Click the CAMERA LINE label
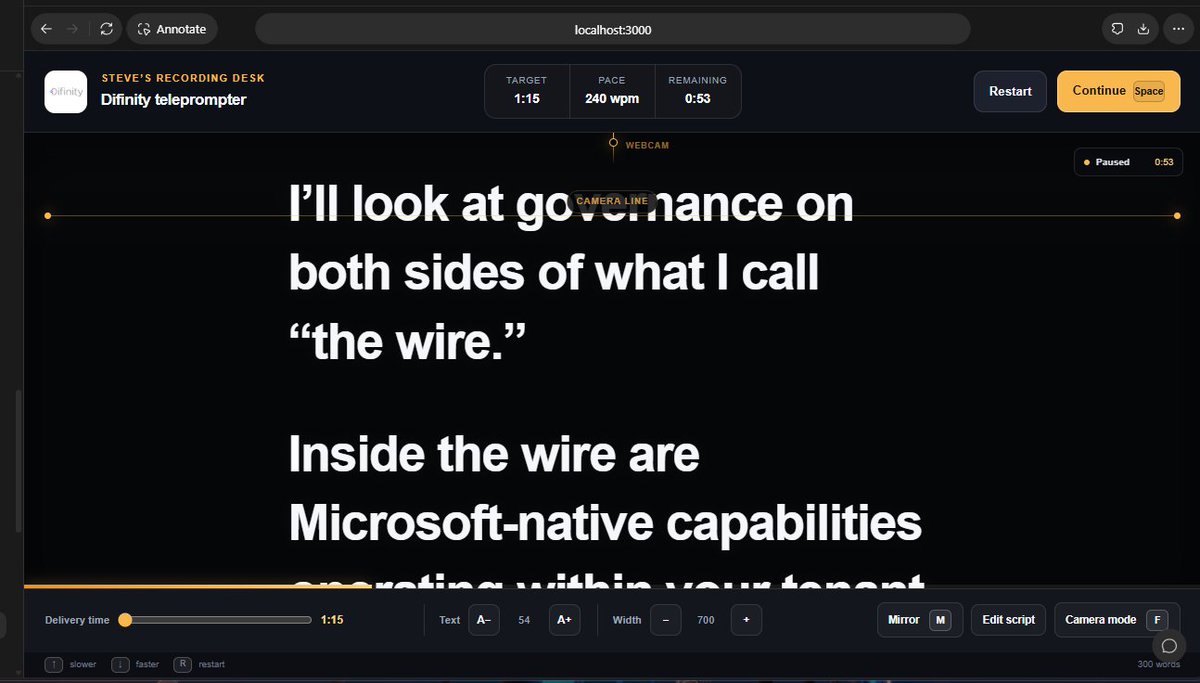The image size is (1200, 683). pyautogui.click(x=612, y=201)
